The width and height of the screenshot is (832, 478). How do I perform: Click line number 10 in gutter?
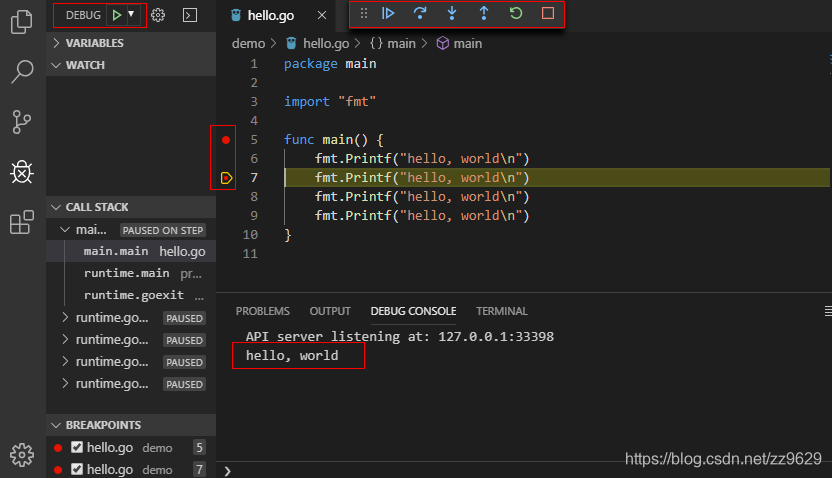click(x=250, y=234)
